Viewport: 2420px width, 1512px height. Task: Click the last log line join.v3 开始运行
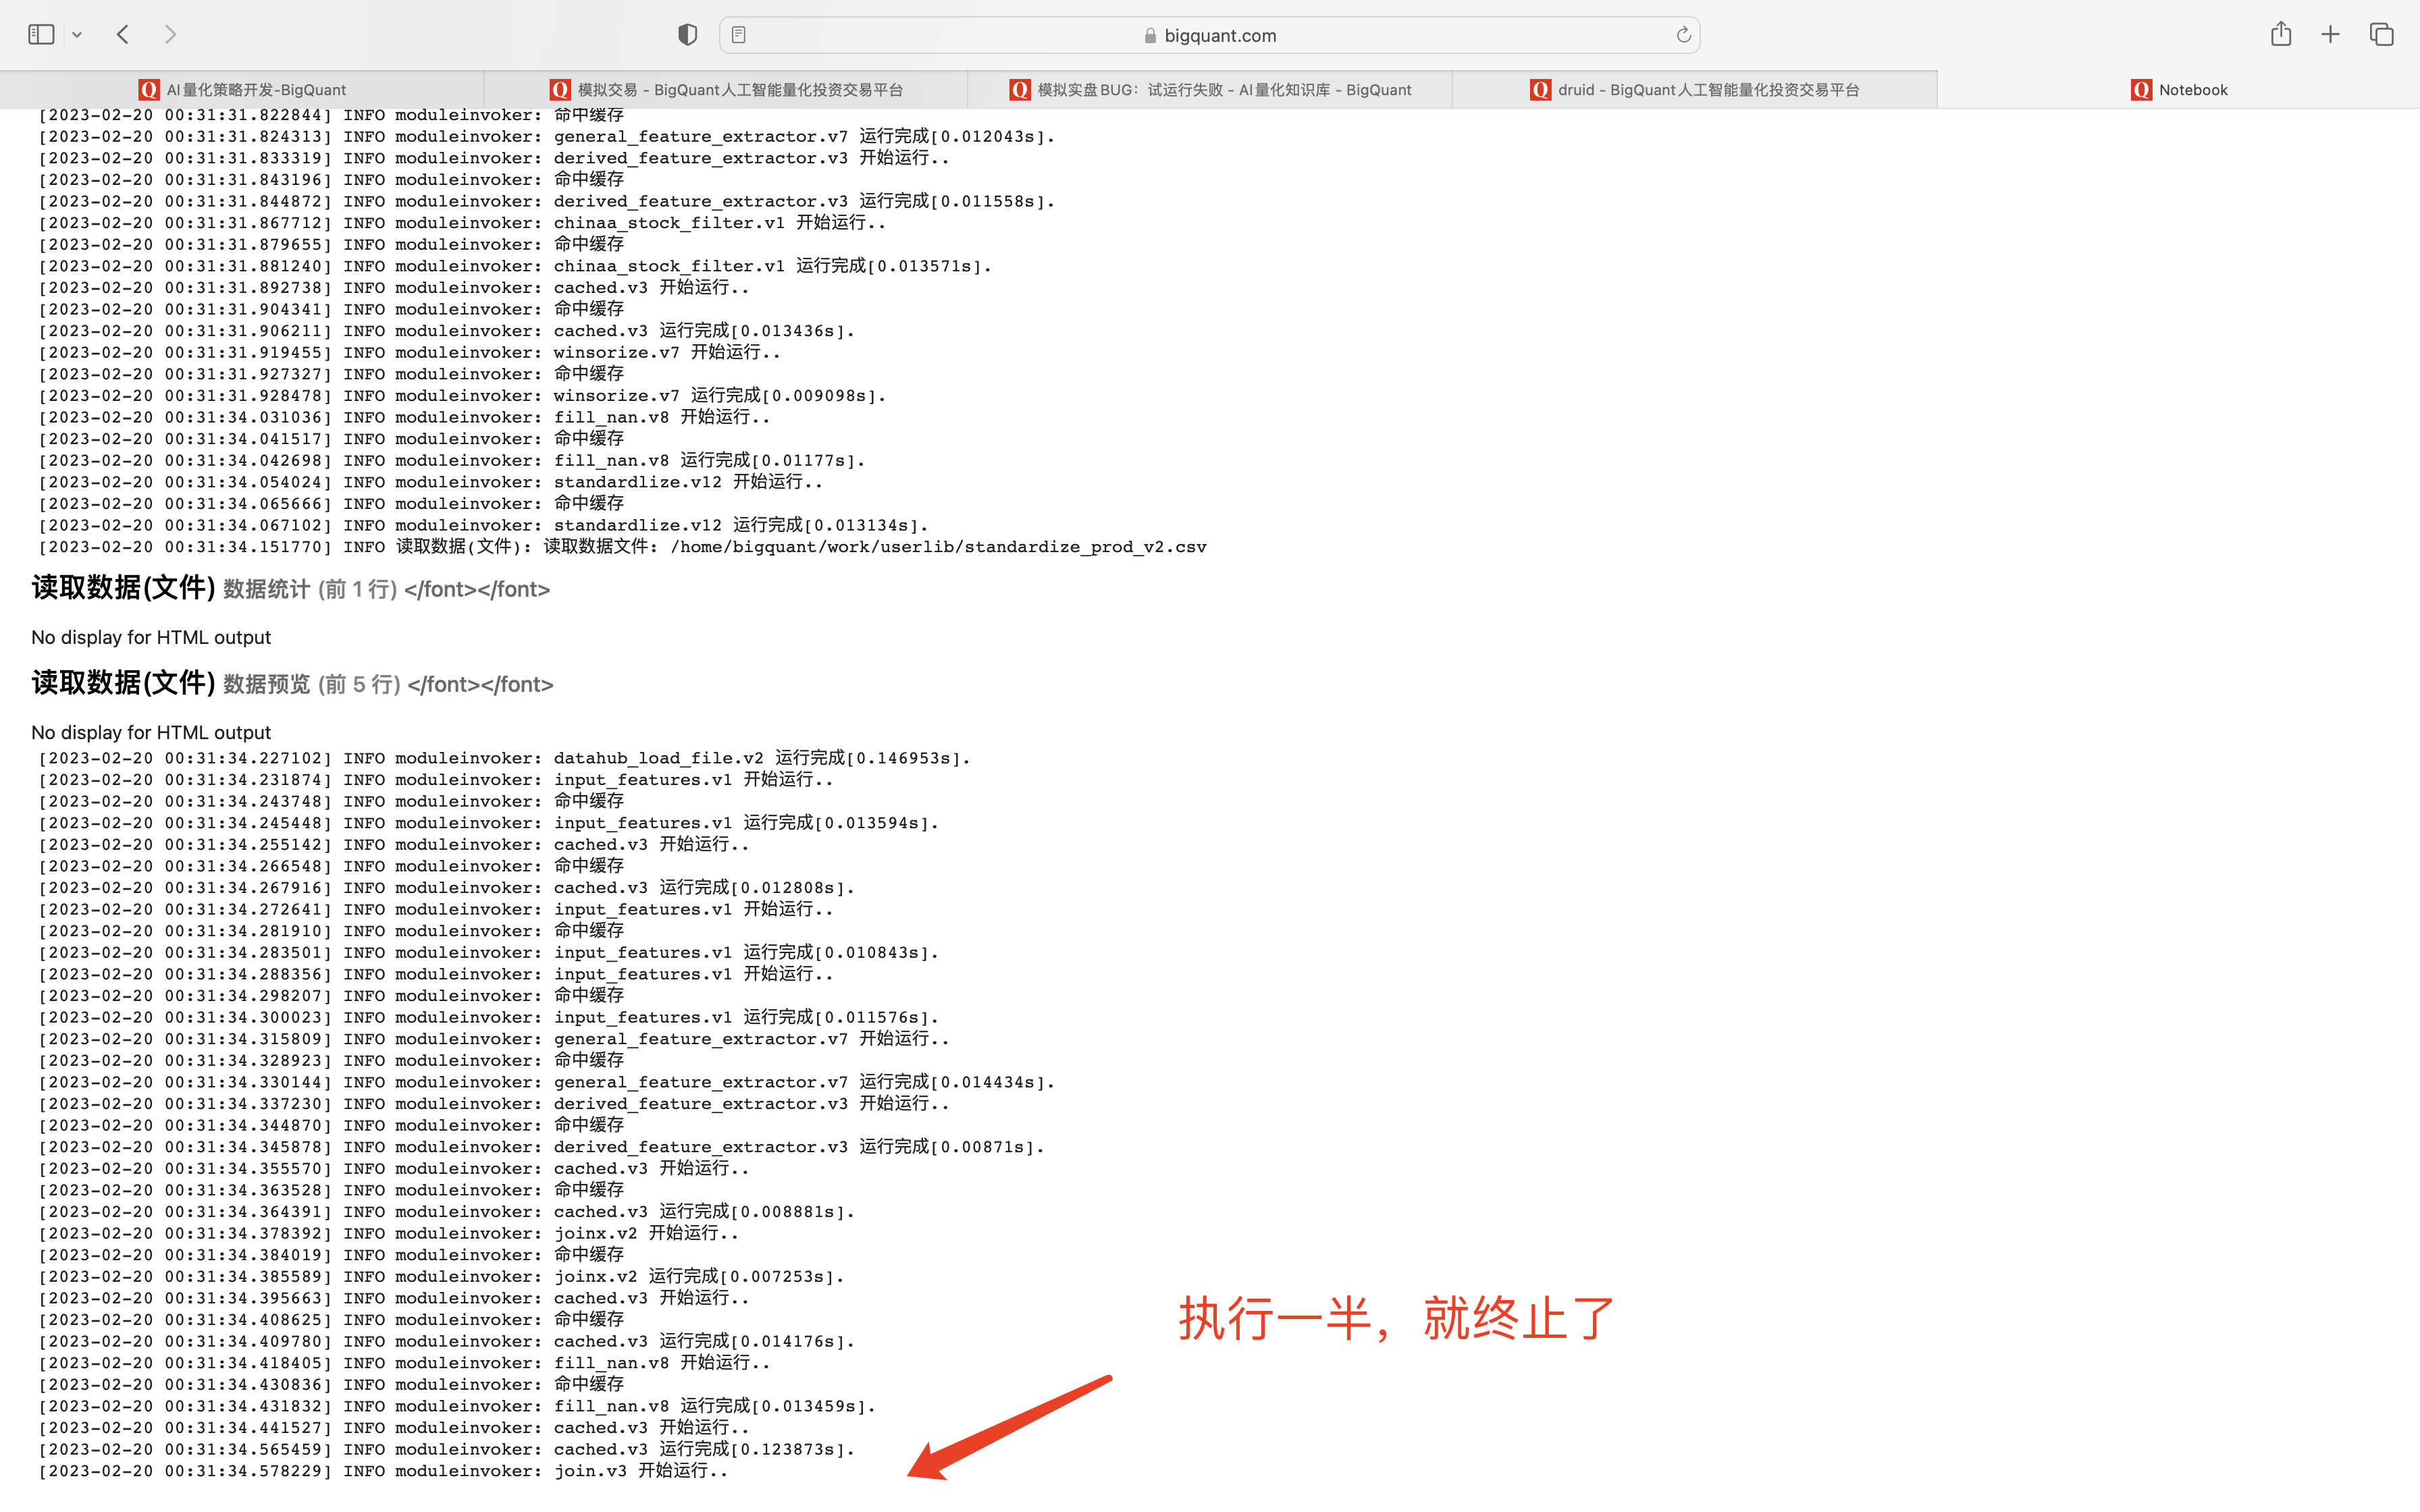click(x=383, y=1471)
